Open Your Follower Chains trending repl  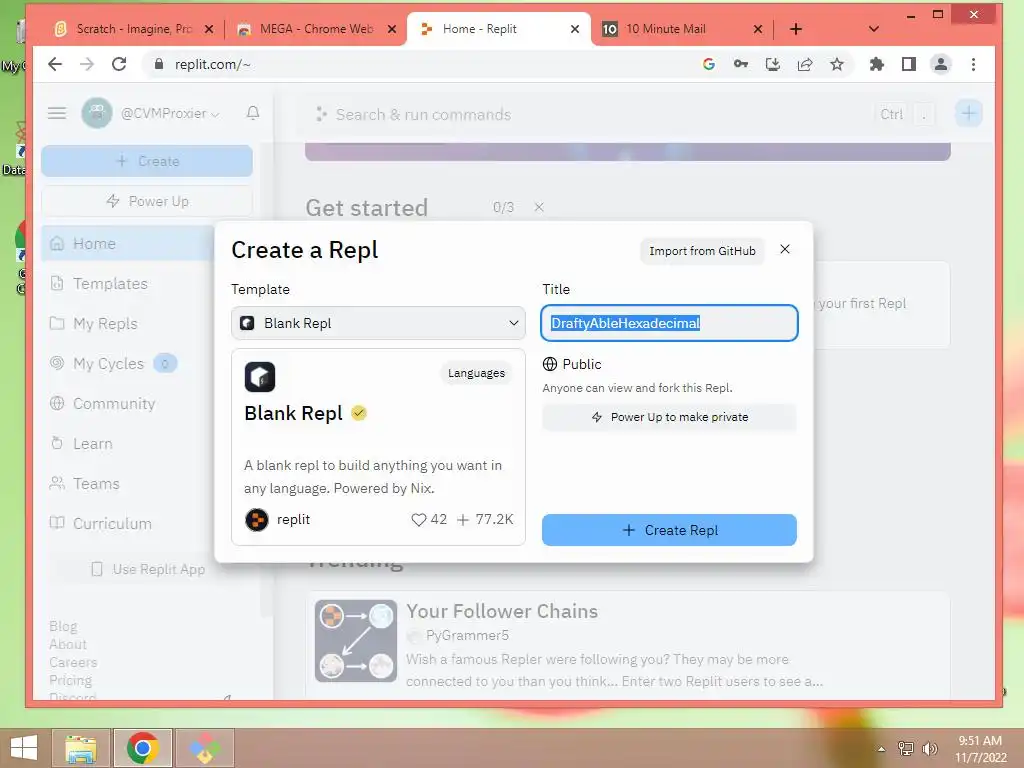click(x=502, y=611)
